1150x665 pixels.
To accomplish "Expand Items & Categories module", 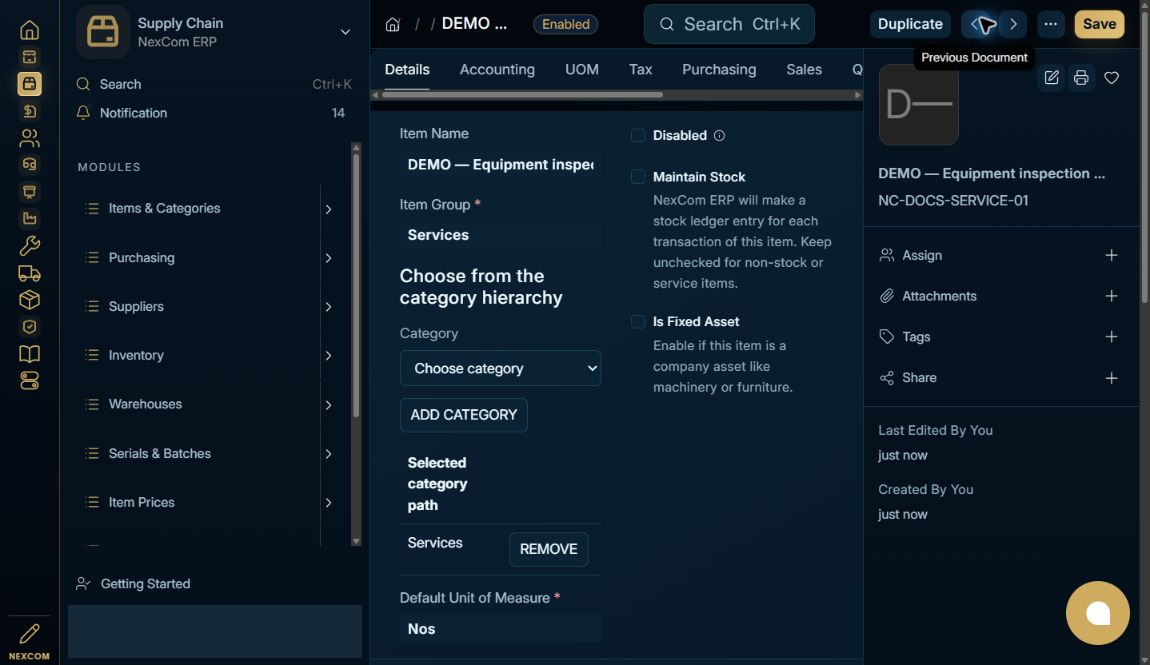I will pos(328,209).
